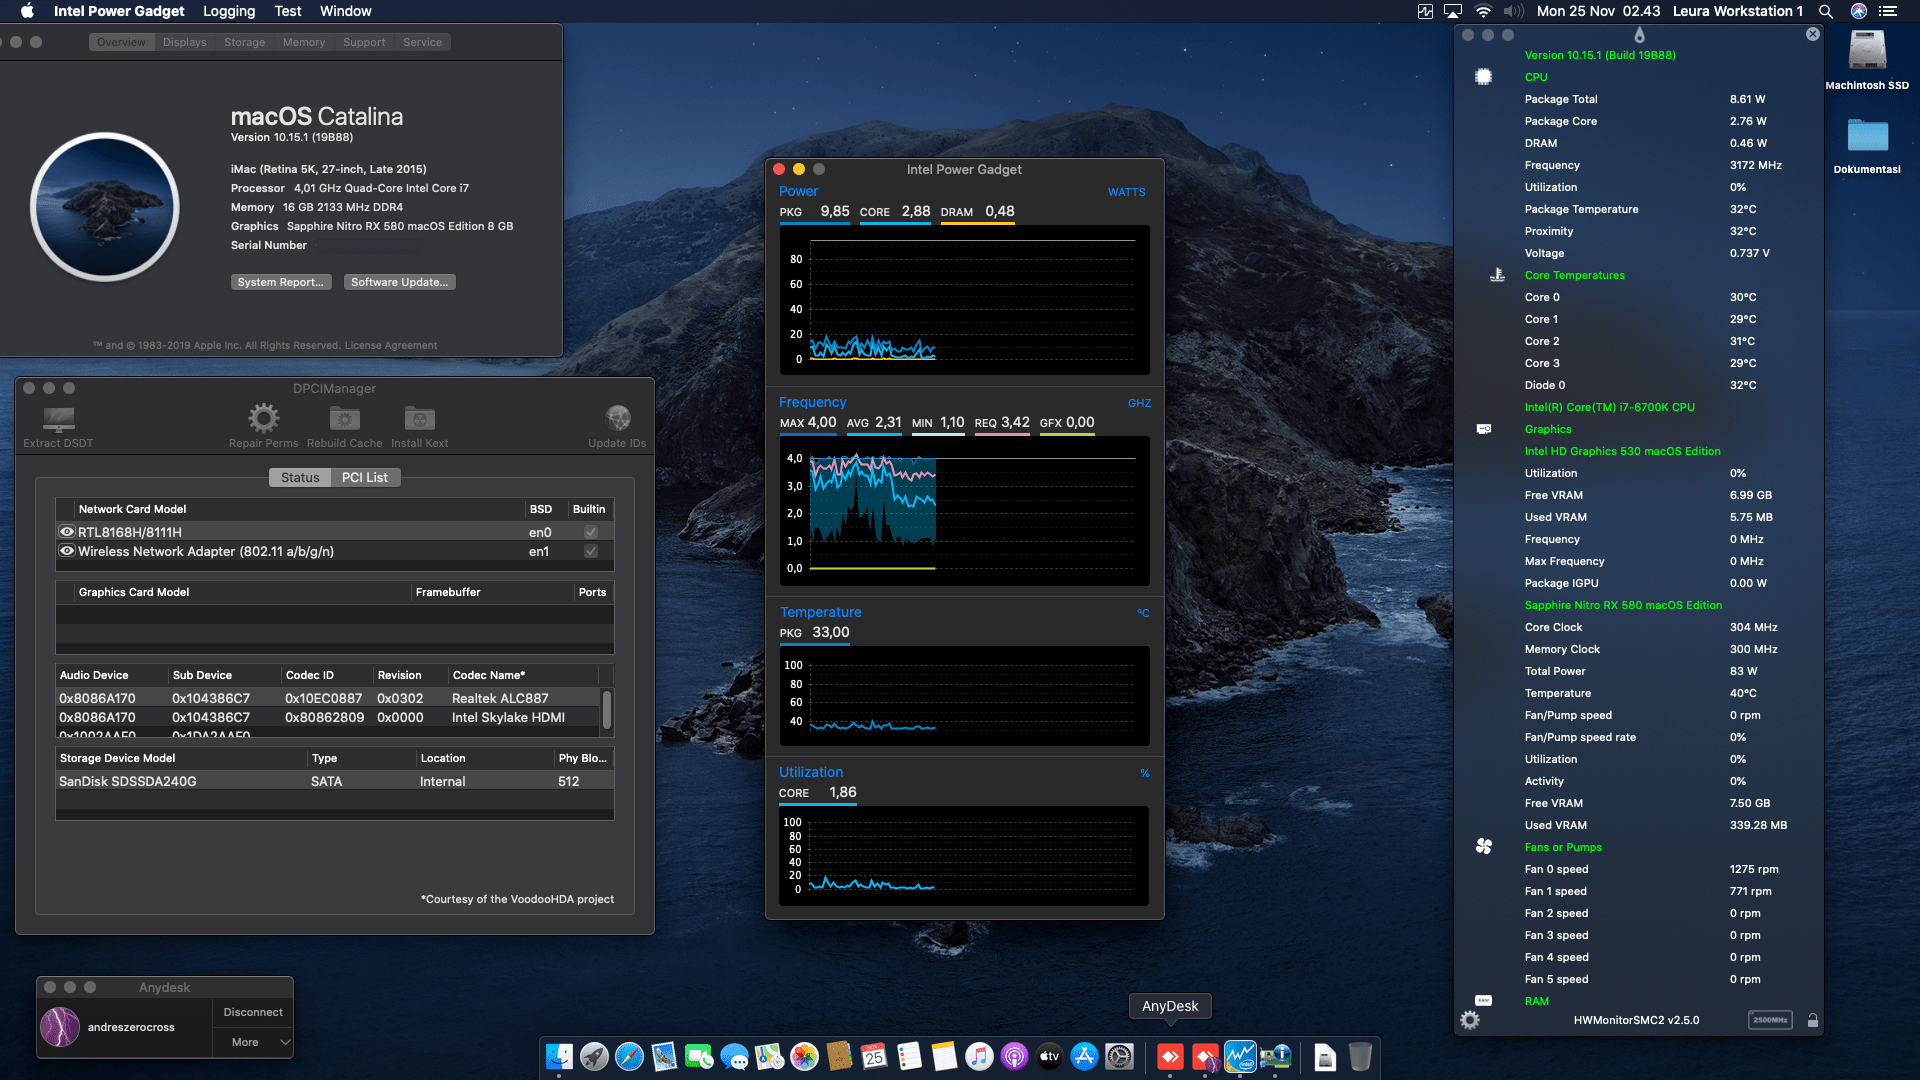The width and height of the screenshot is (1920, 1080).
Task: Click the CPU chip icon in HWMonitorSMC2
Action: [1484, 77]
